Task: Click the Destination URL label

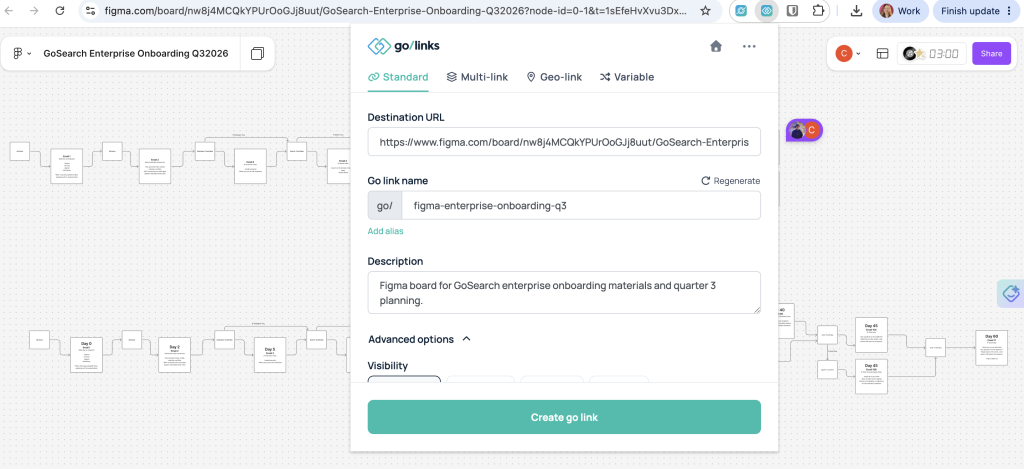Action: tap(406, 118)
